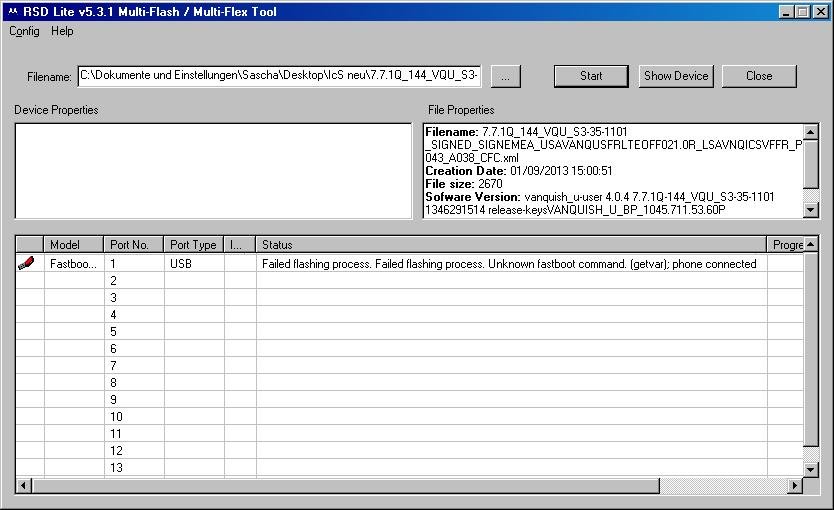Click the Show Device button

pos(676,76)
